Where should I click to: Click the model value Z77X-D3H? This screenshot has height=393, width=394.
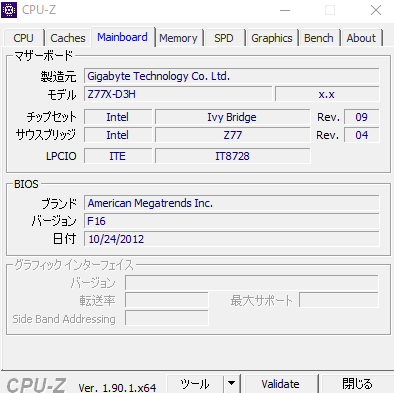tap(178, 94)
